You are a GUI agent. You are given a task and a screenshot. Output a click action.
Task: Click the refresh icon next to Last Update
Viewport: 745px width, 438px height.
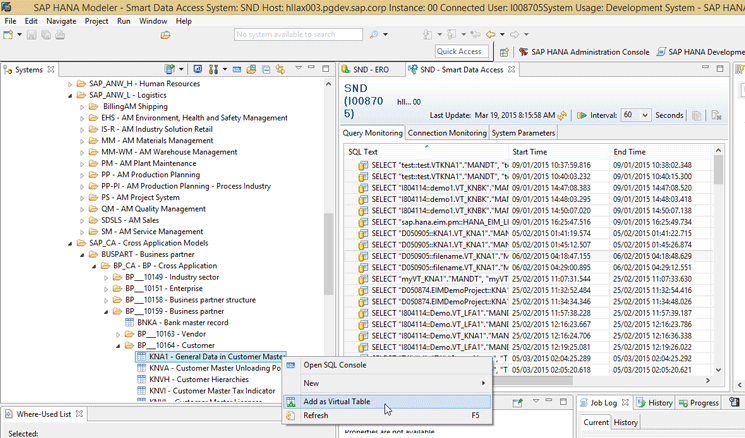pos(563,115)
